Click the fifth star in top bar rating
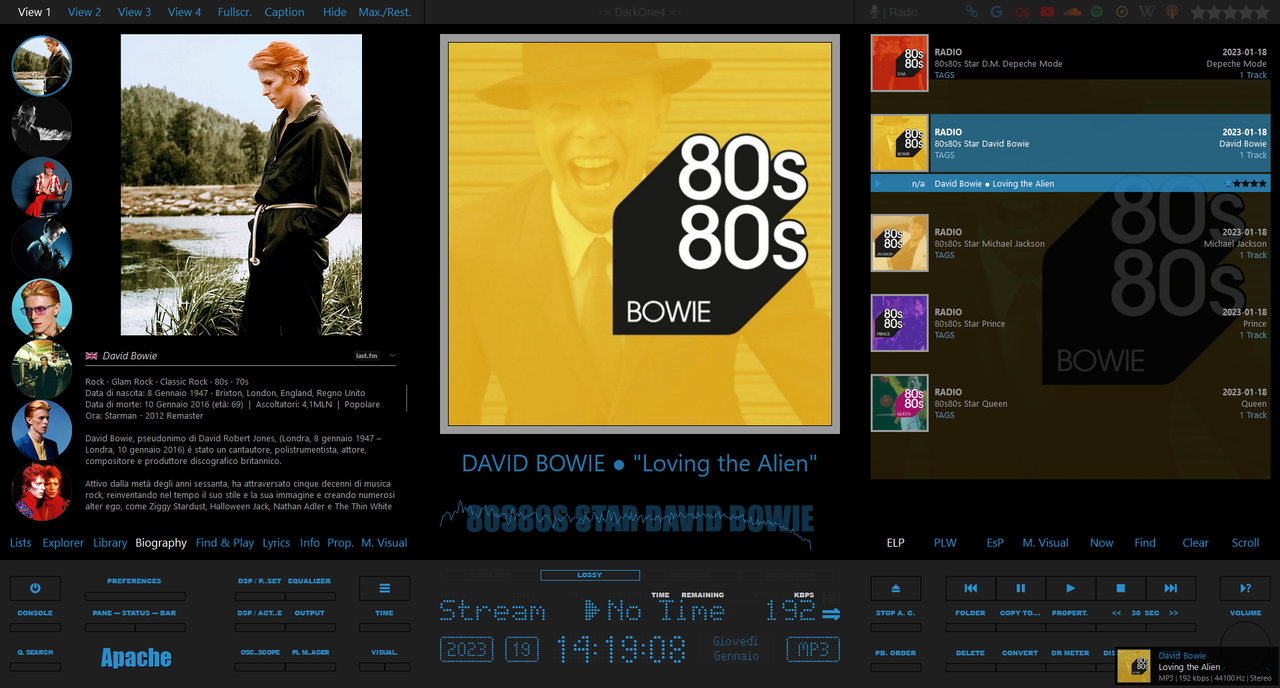The height and width of the screenshot is (688, 1280). [x=1262, y=12]
